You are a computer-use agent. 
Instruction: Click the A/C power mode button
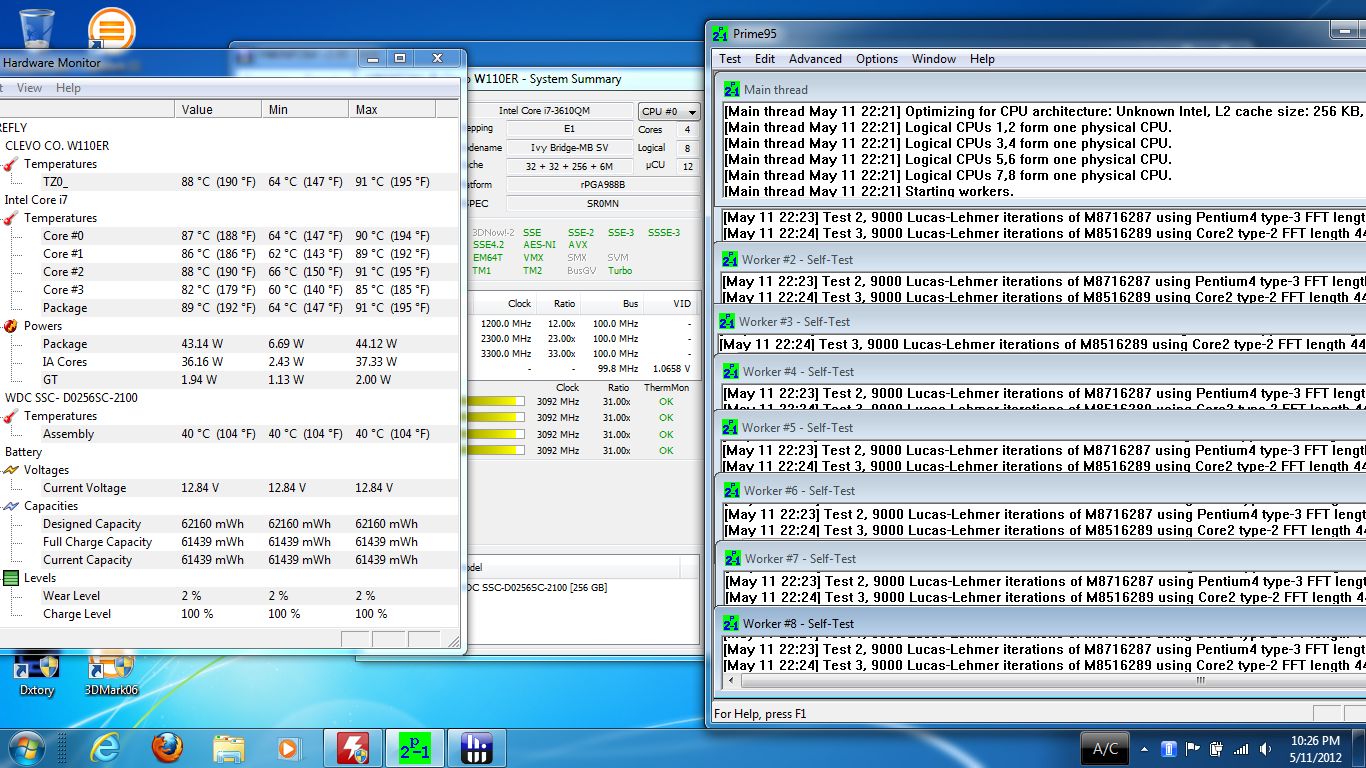(x=1105, y=749)
